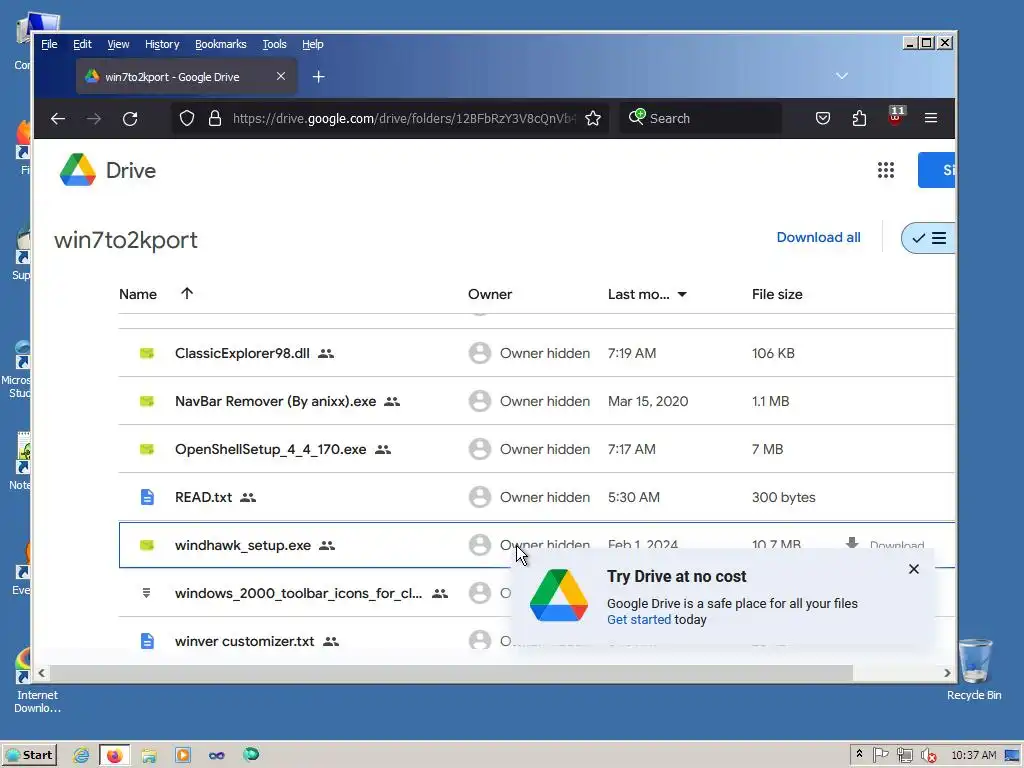Open Internet Explorer from the taskbar

pos(81,756)
